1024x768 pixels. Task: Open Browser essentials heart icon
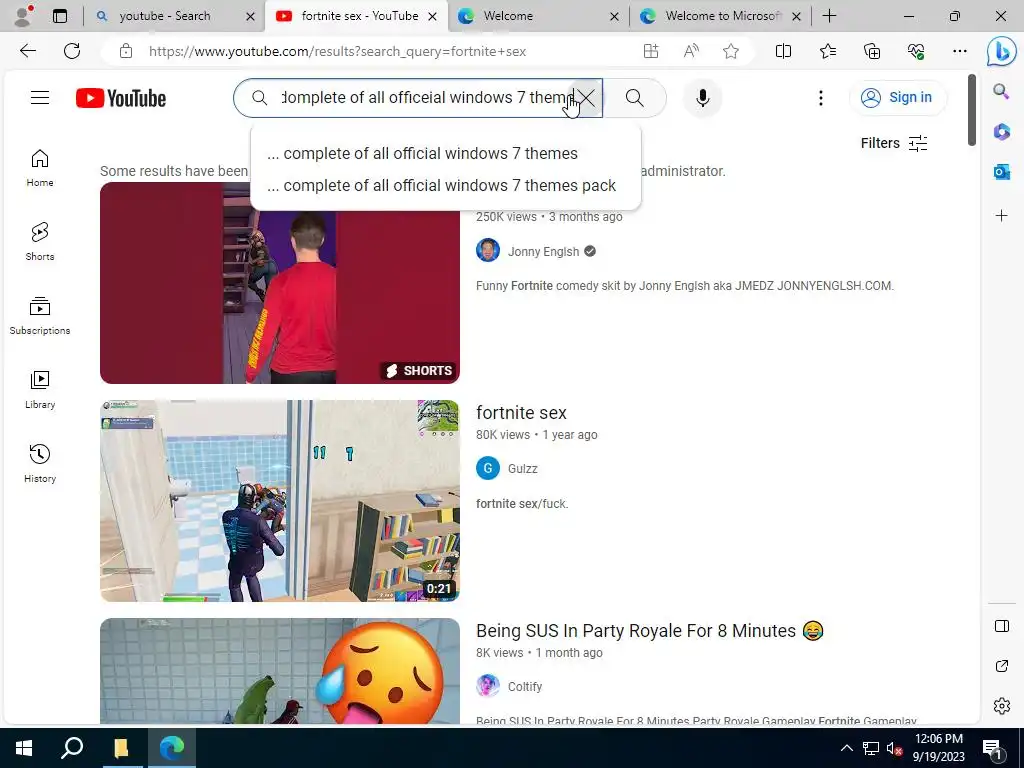pyautogui.click(x=916, y=51)
